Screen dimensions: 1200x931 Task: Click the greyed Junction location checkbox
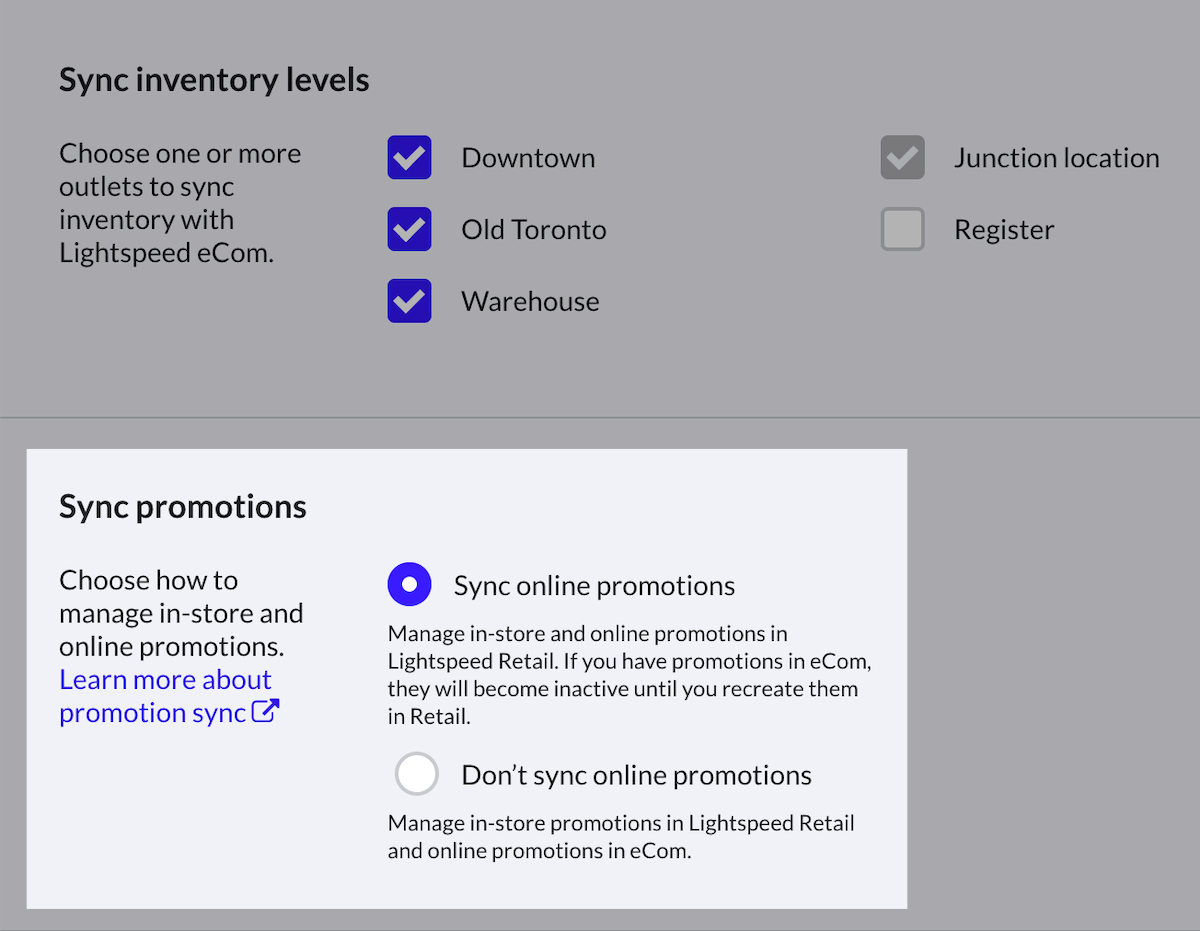[x=902, y=158]
